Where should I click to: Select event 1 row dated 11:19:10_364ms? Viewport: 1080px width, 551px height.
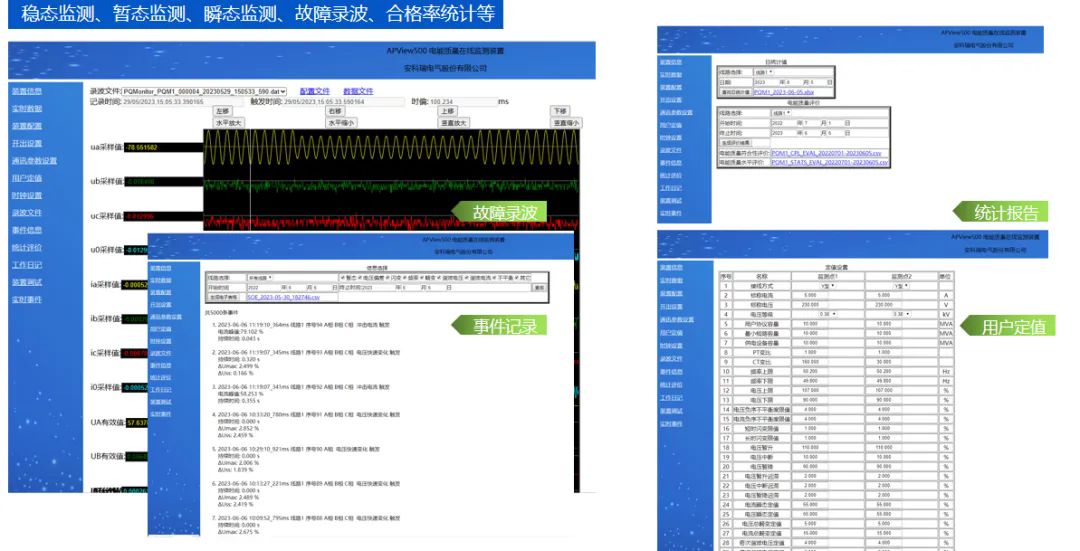(306, 324)
